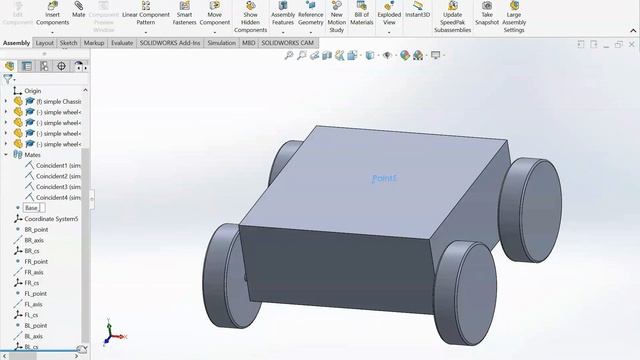Viewport: 640px width, 360px height.
Task: Open the DimXpertManager tab
Action: [61, 66]
